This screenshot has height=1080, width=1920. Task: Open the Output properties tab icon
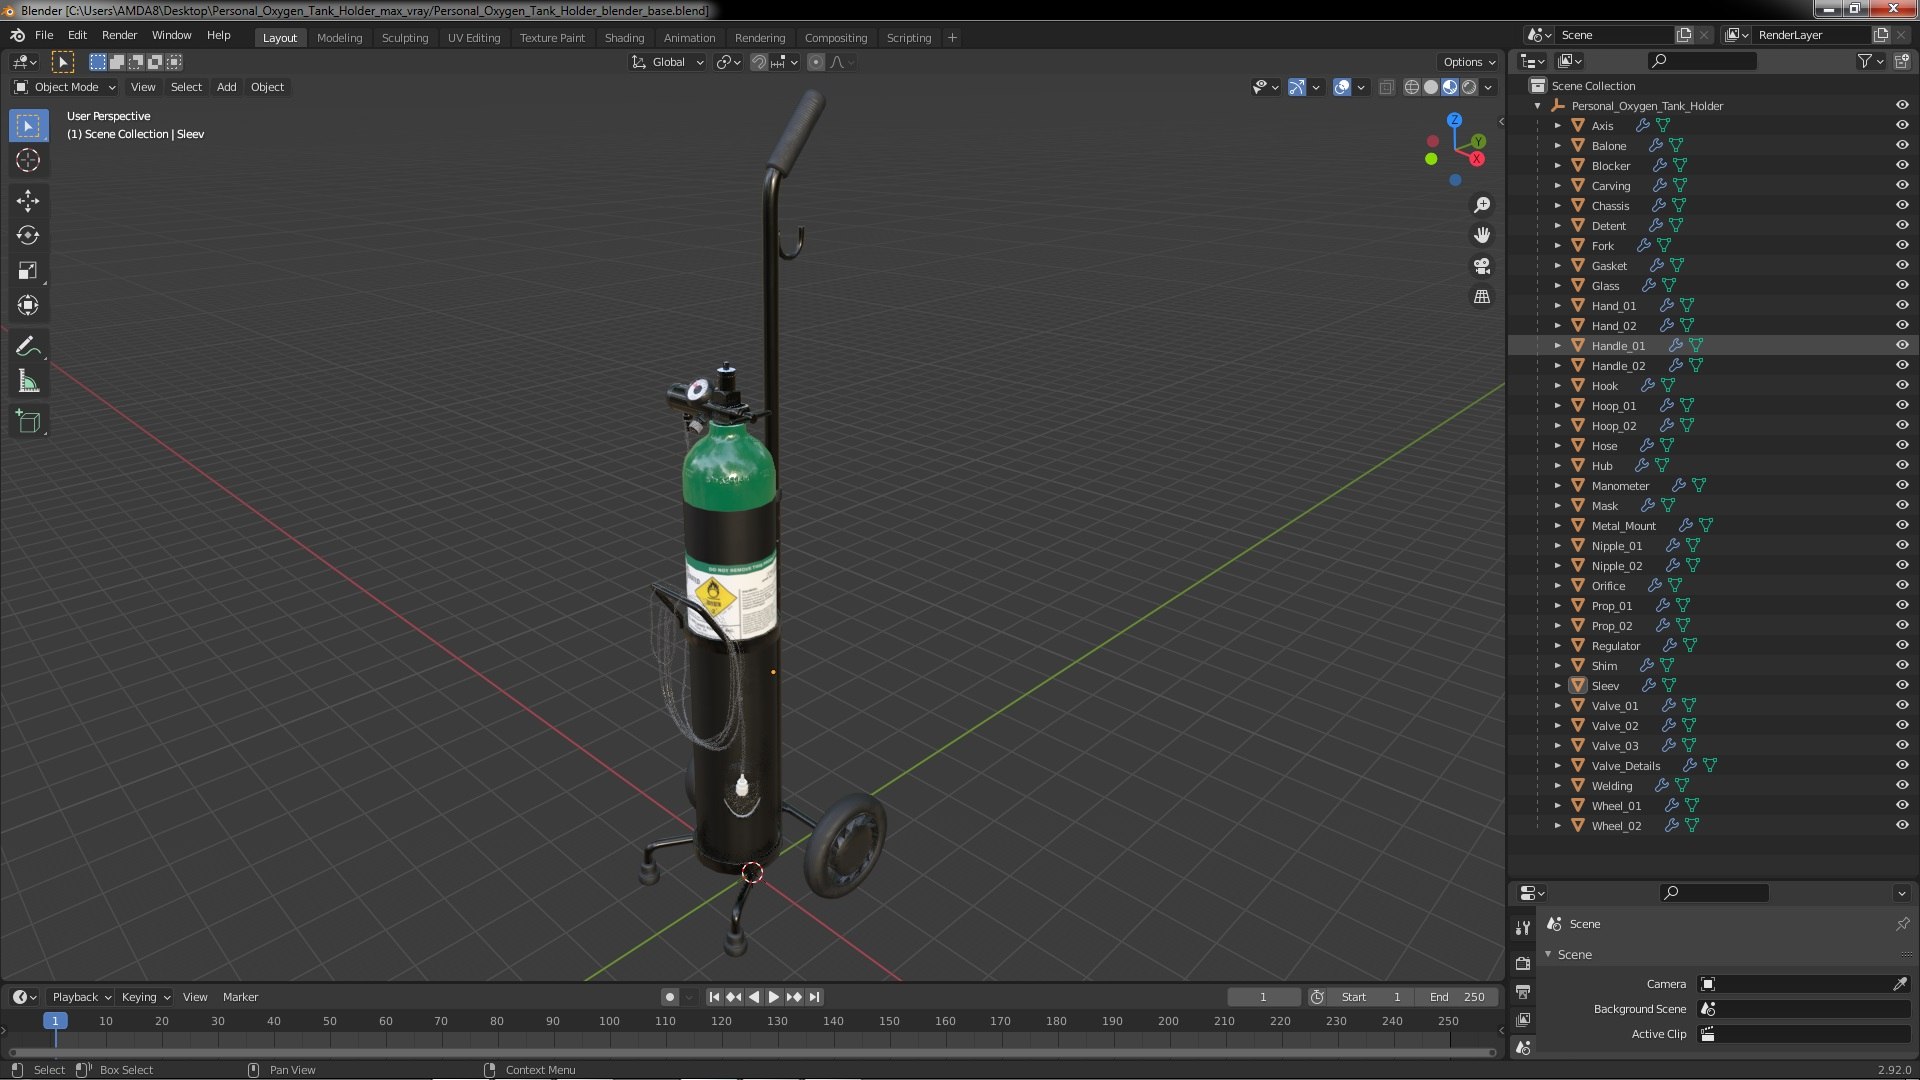coord(1523,992)
